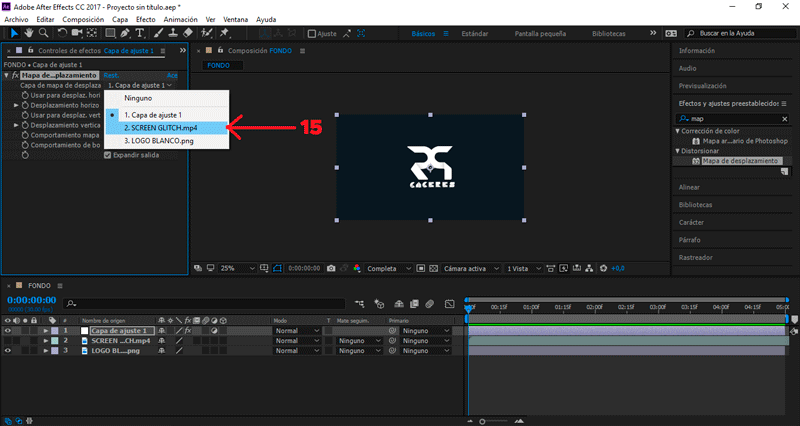The image size is (800, 426).
Task: Toggle the fx switch of Mapa de desplazamiento
Action: (15, 76)
